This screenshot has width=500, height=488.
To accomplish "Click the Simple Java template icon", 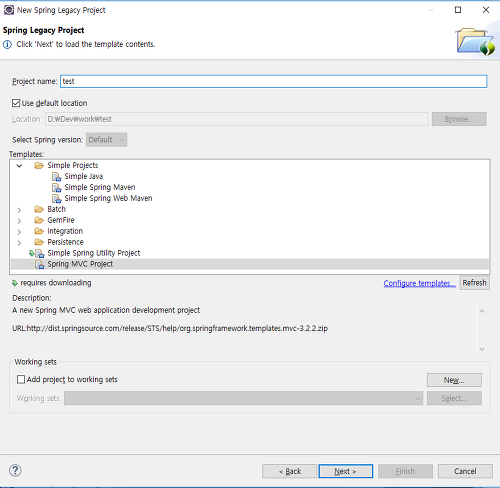I will click(57, 176).
